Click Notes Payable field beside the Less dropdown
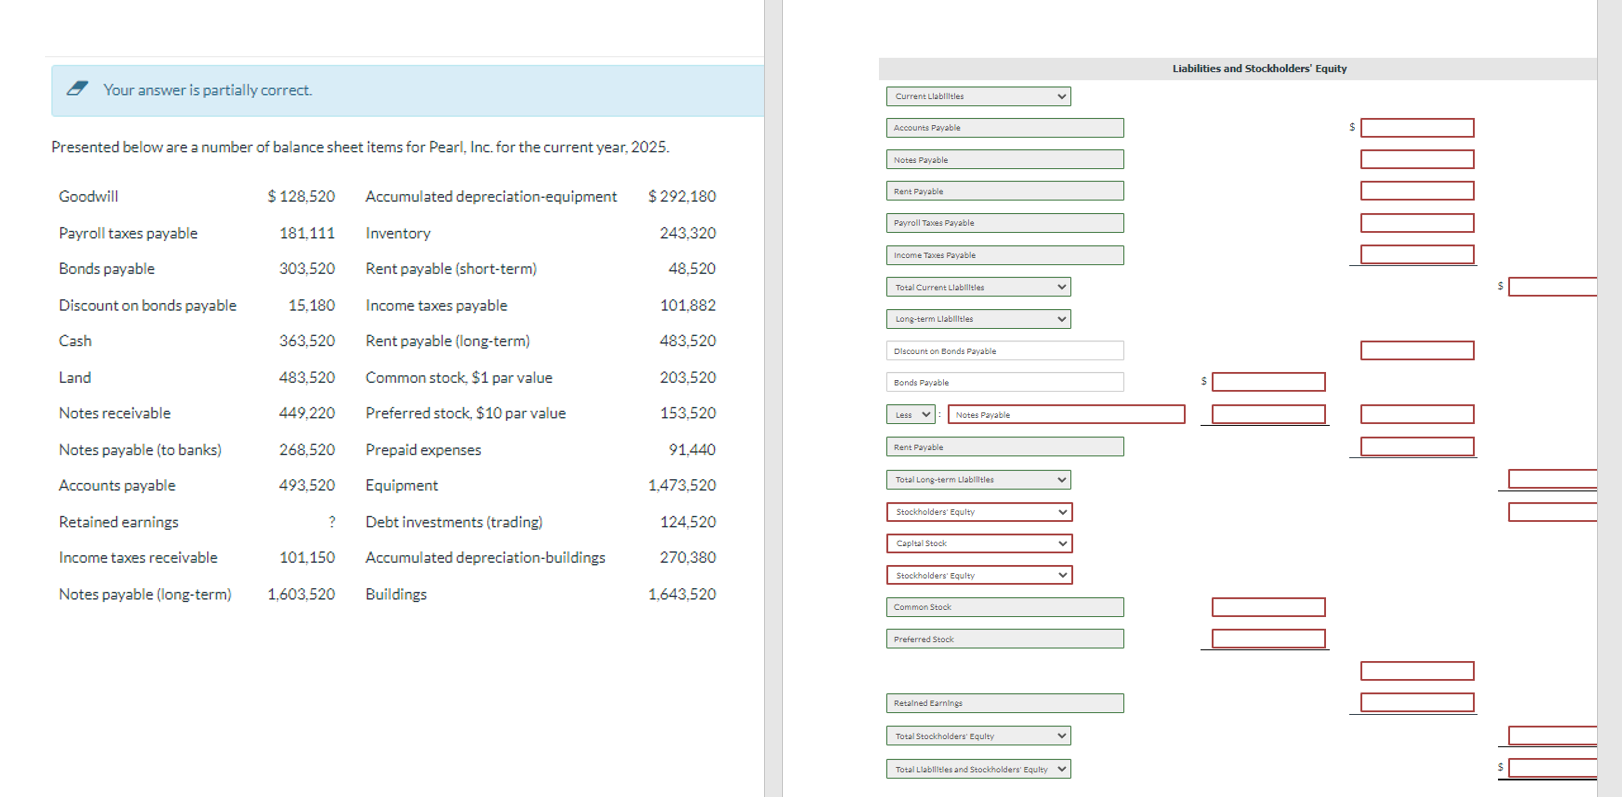The width and height of the screenshot is (1622, 797). point(1066,414)
